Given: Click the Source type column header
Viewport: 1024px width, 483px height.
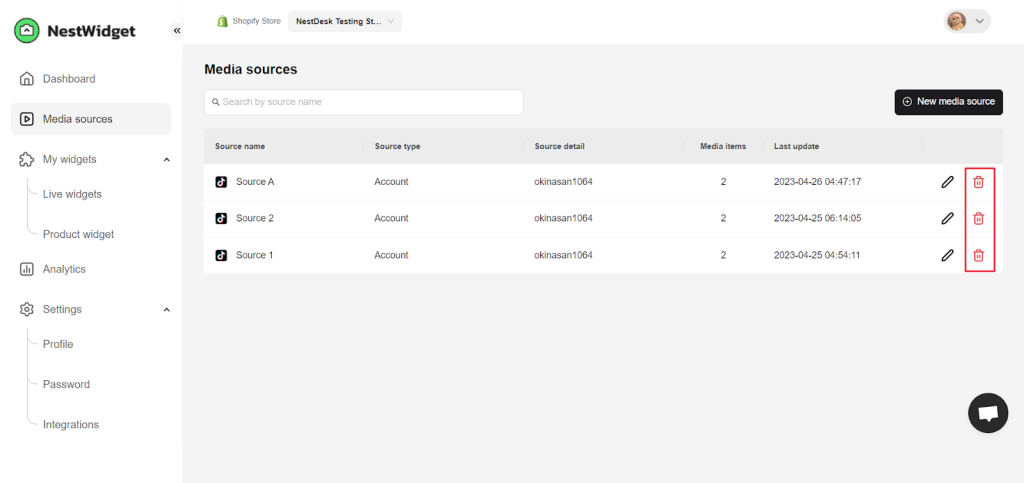Looking at the screenshot, I should (x=397, y=146).
